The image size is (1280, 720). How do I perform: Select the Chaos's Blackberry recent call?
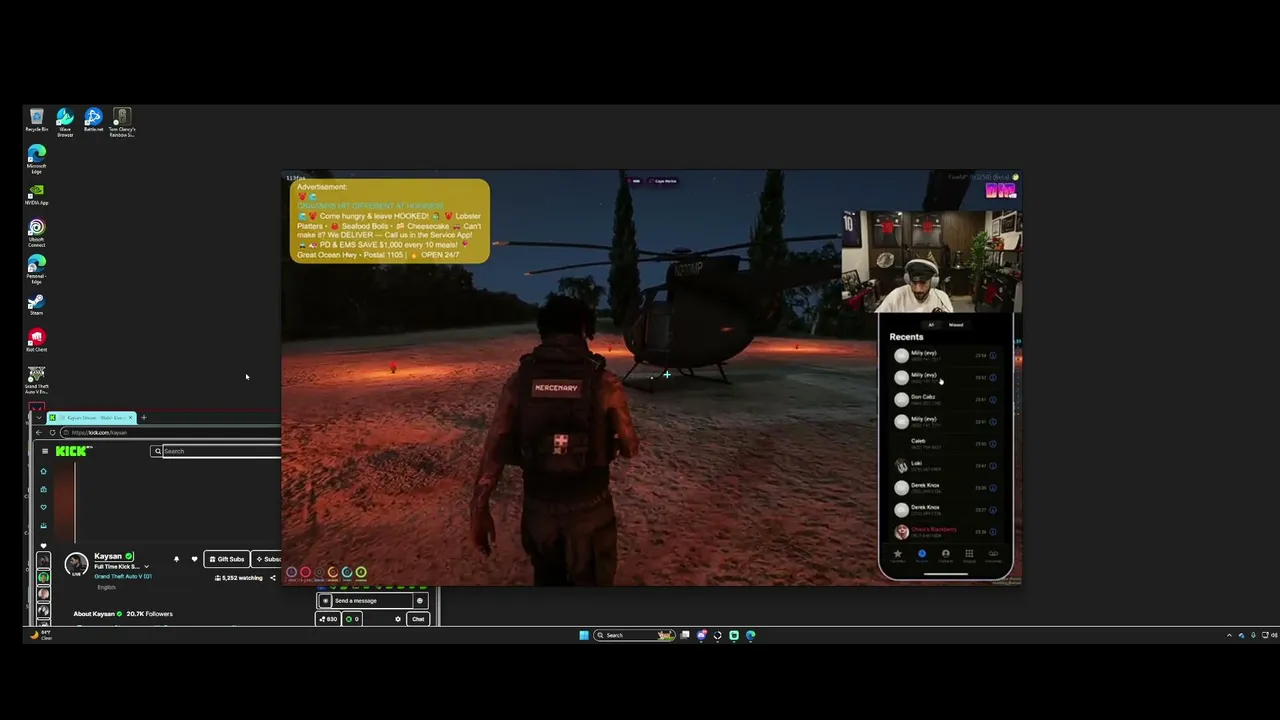pos(943,532)
